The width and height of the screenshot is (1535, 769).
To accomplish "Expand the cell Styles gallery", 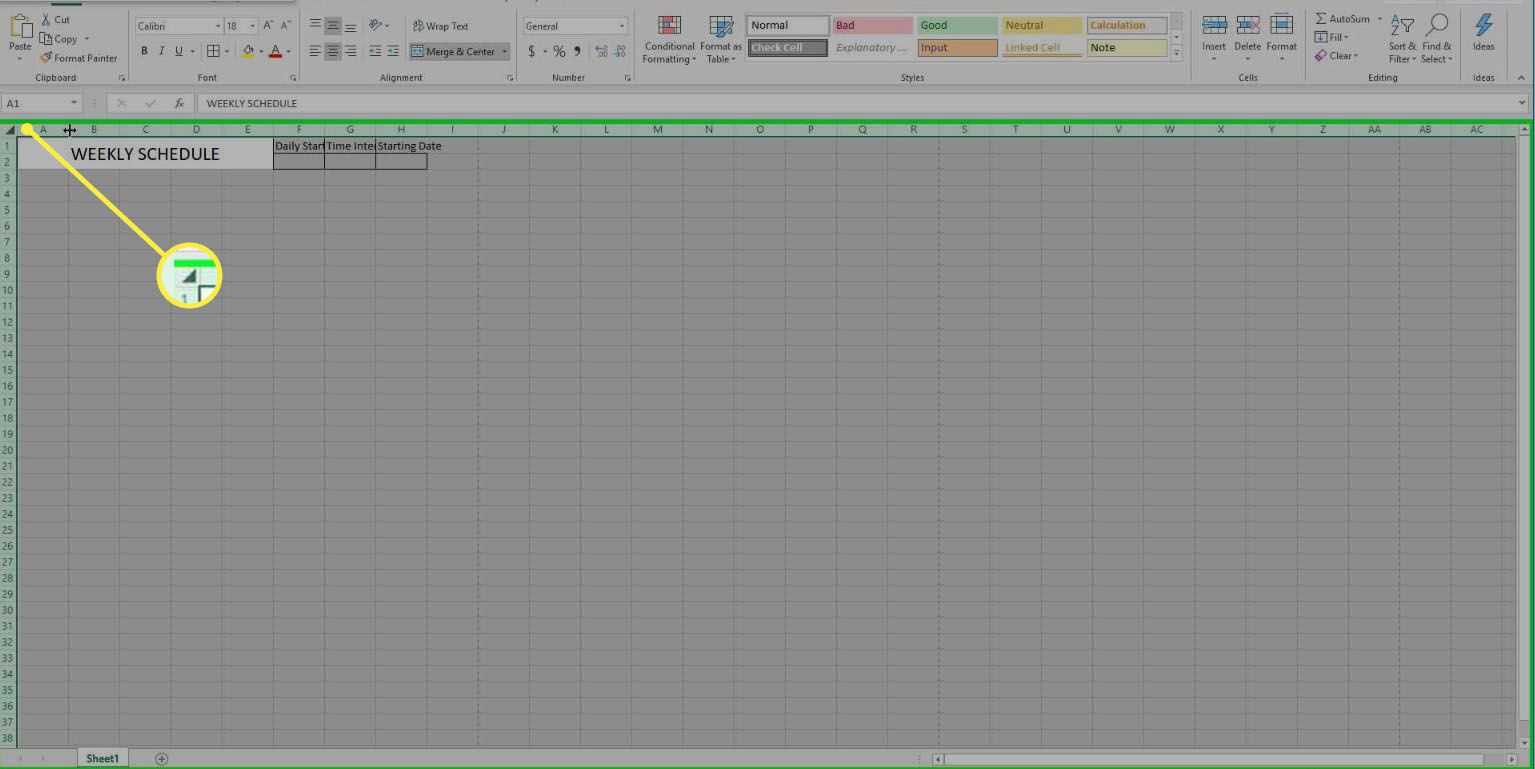I will coord(1176,52).
